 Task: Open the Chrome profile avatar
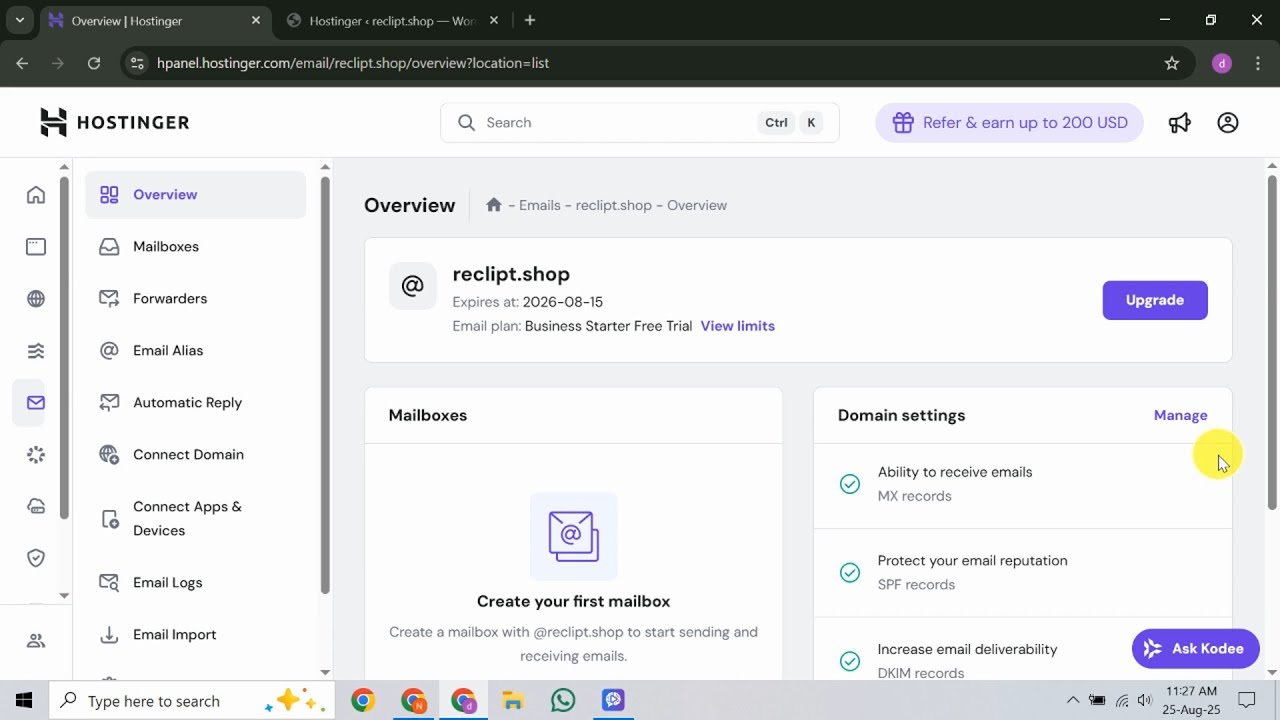1221,63
